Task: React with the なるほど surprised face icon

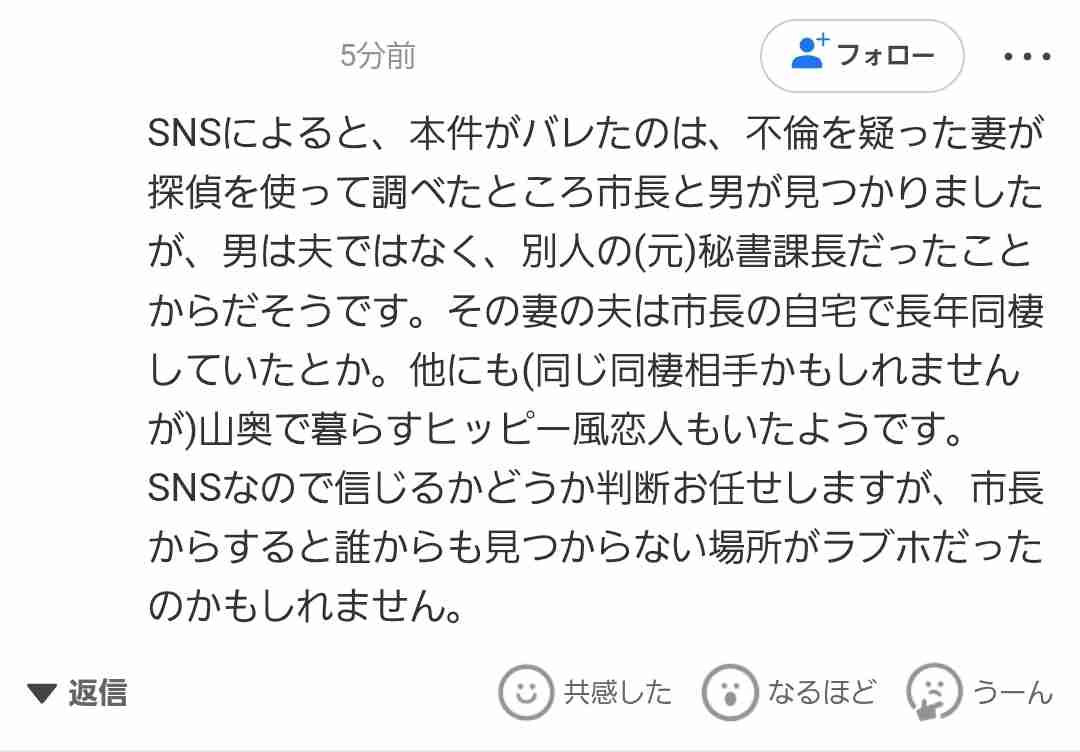Action: click(x=729, y=692)
